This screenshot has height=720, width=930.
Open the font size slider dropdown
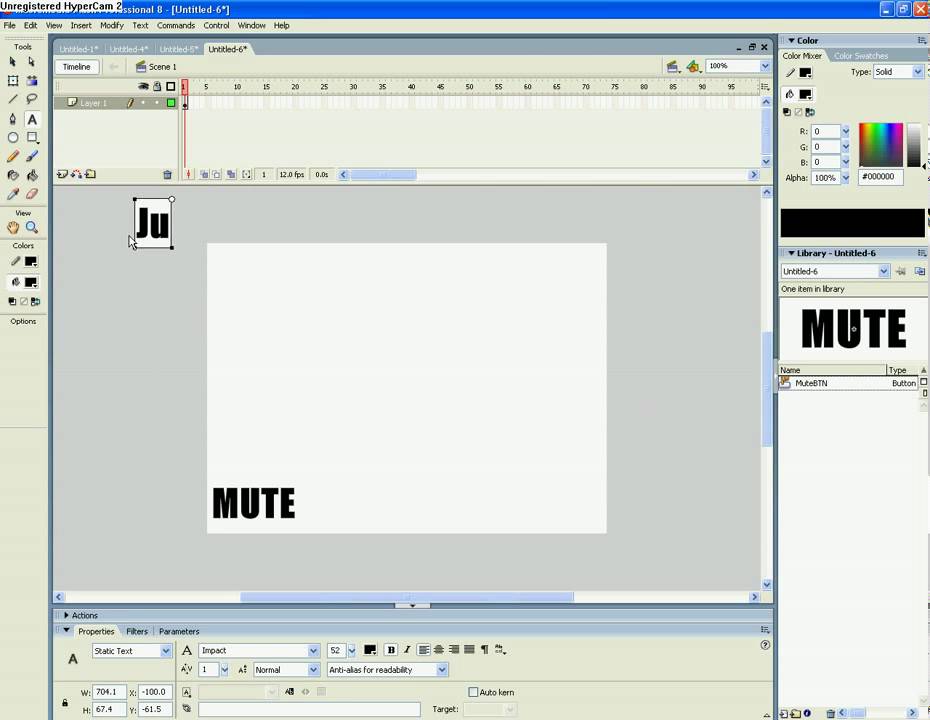click(x=352, y=651)
